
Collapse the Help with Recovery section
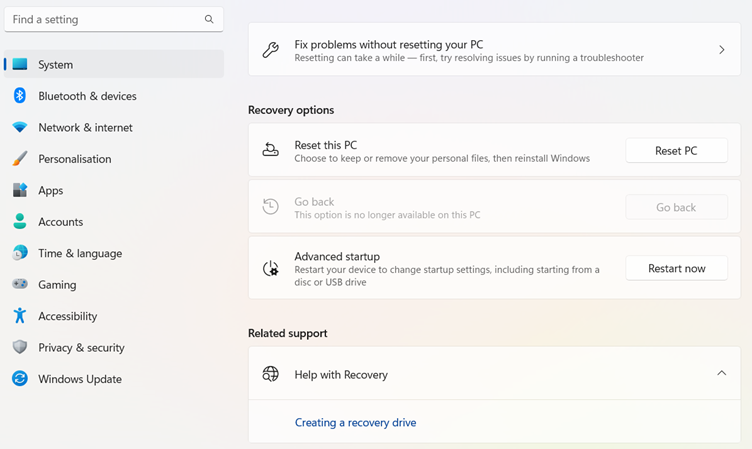click(x=721, y=373)
